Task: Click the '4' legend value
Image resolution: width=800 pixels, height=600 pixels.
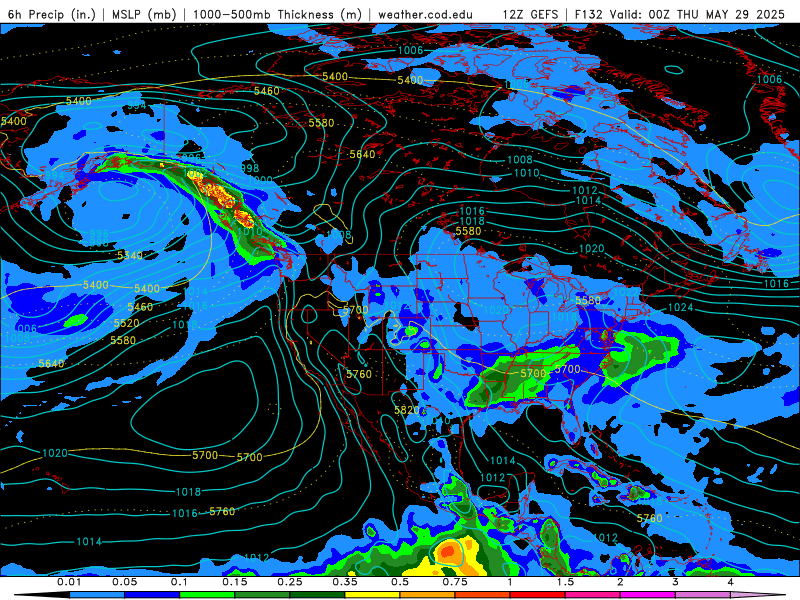Action: (x=730, y=582)
